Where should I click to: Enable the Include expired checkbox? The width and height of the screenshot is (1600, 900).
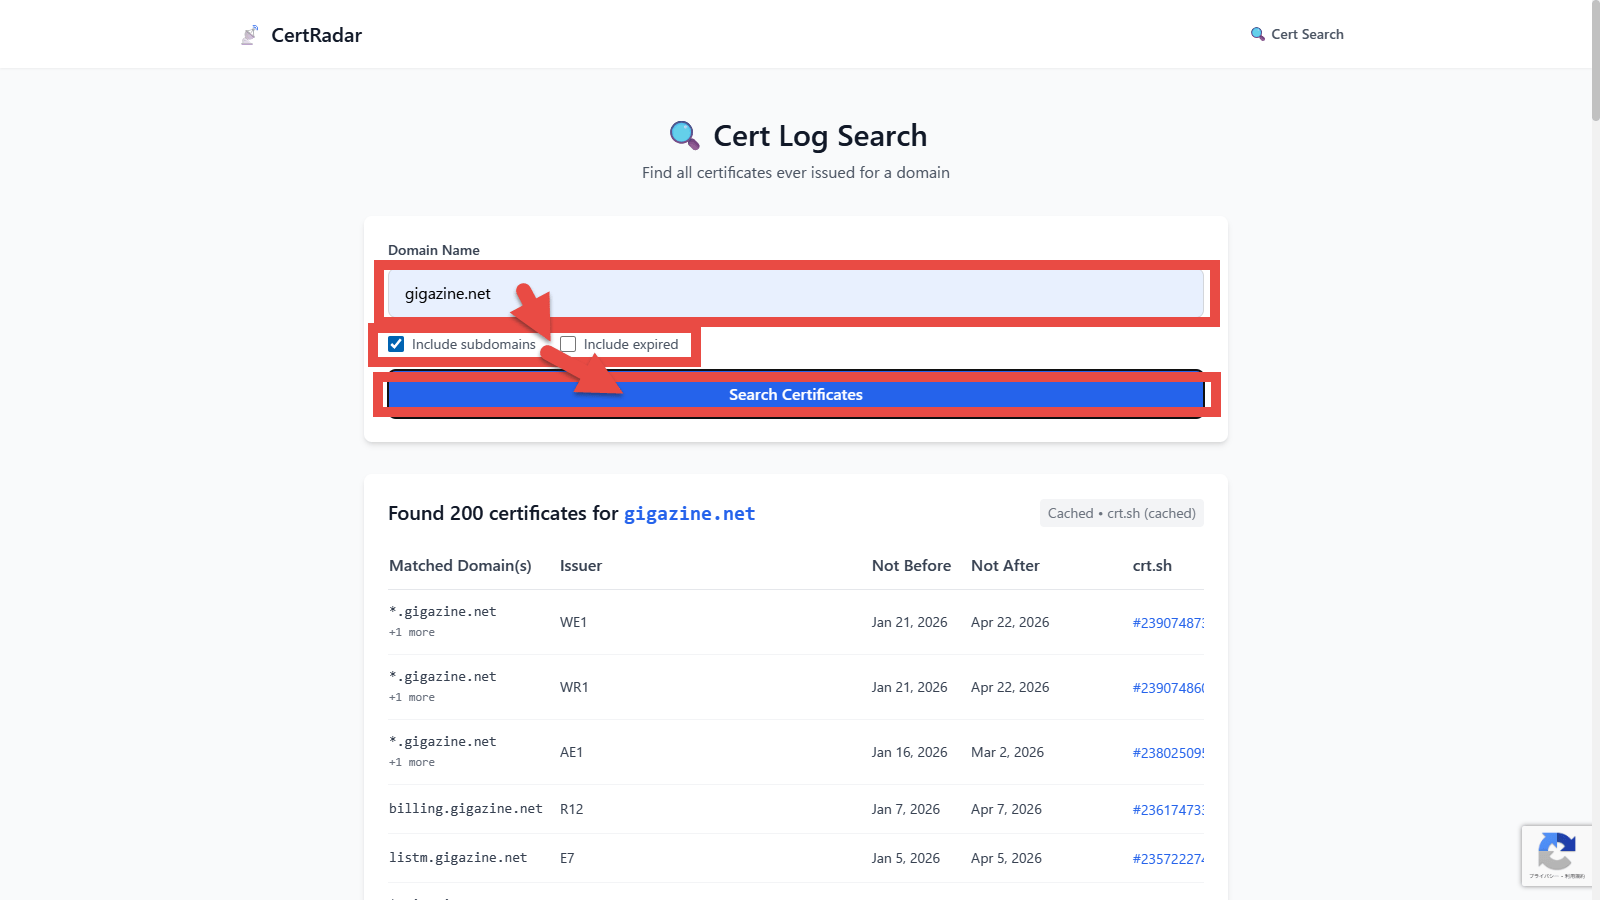tap(568, 344)
